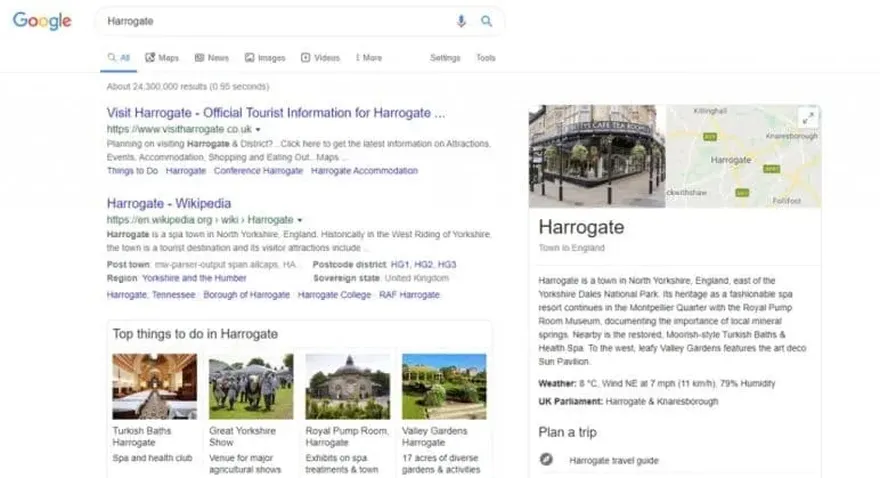Switch to the Maps tab
Screen dimensions: 880x478
coord(162,58)
